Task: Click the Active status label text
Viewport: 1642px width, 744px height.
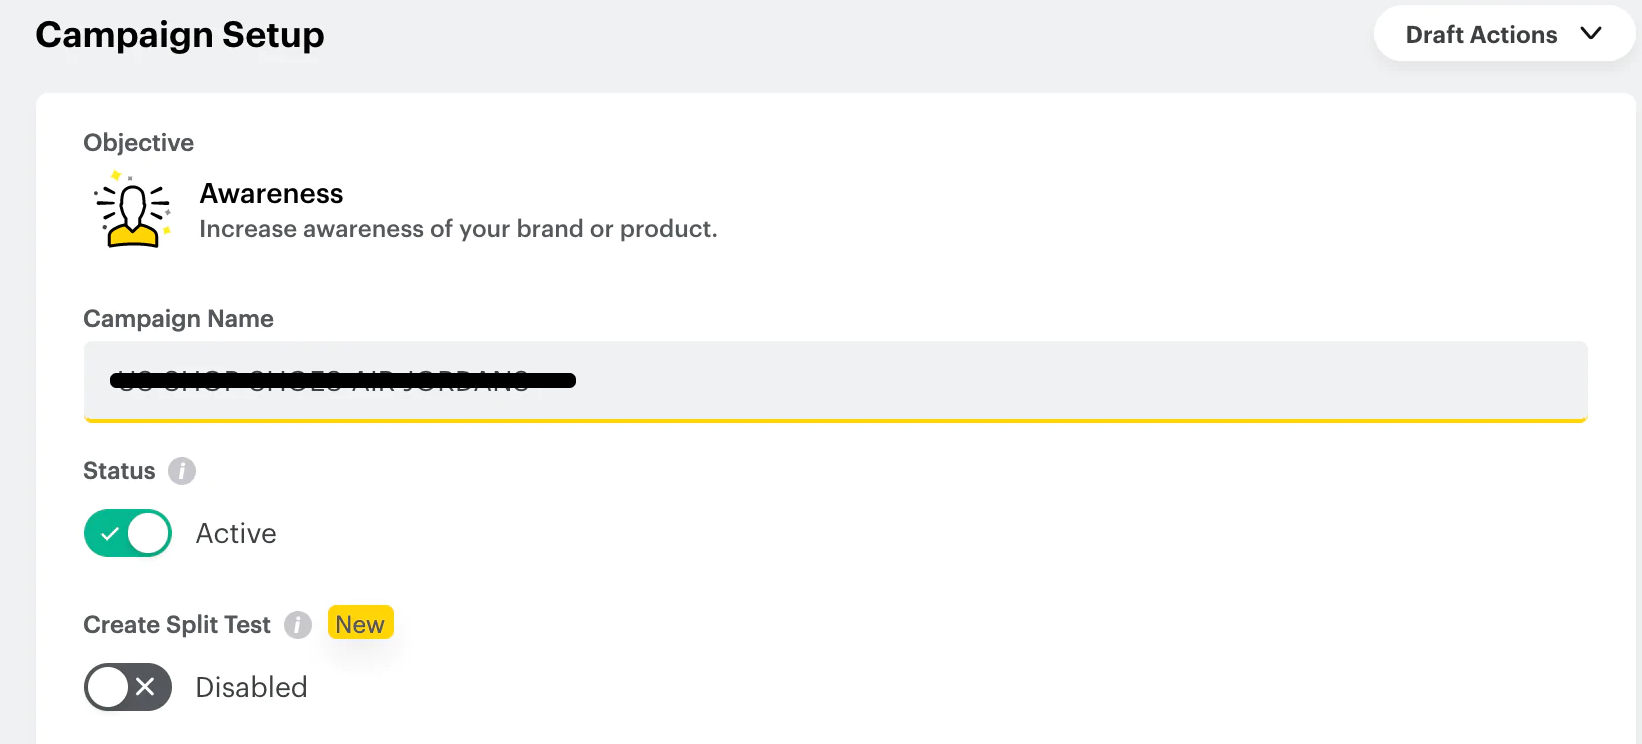Action: click(236, 533)
